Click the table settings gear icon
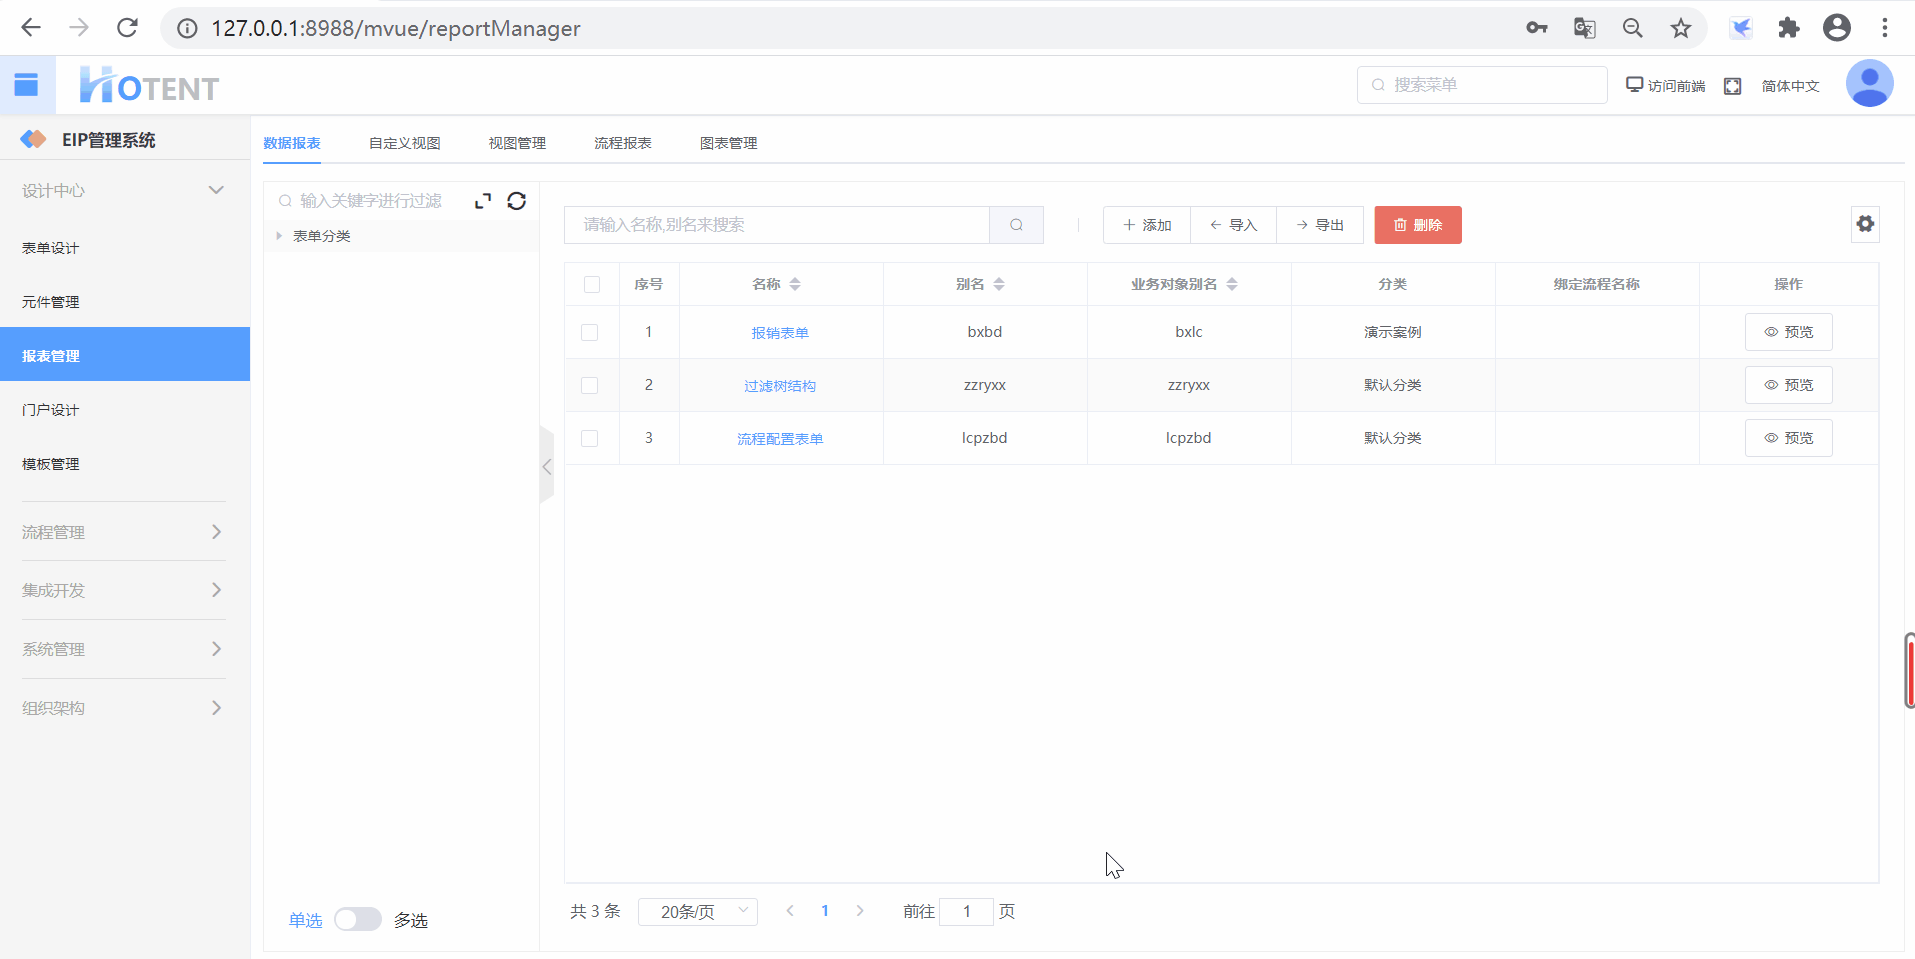 (x=1865, y=224)
